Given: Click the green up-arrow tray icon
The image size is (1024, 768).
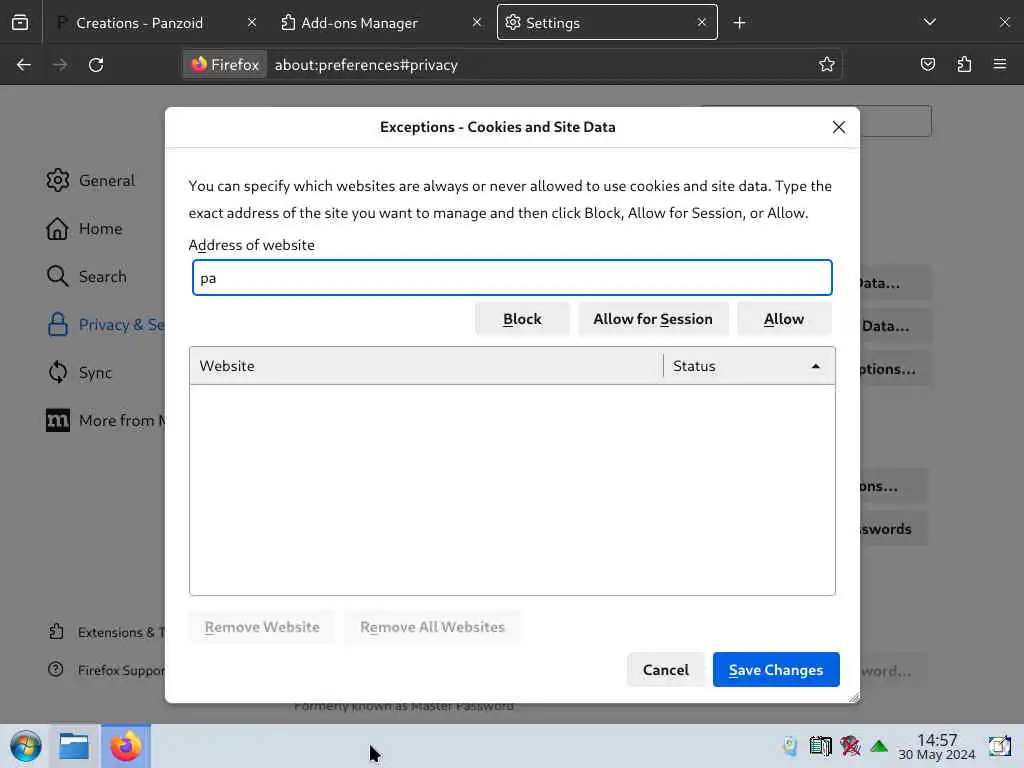Looking at the screenshot, I should (x=879, y=746).
